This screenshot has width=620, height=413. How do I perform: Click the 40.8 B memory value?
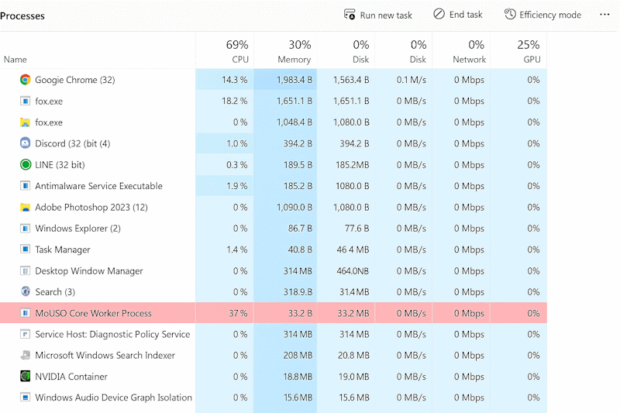300,250
